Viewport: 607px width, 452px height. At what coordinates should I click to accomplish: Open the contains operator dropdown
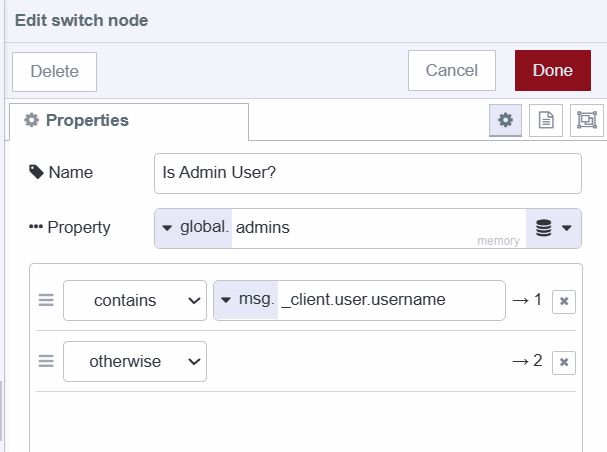pyautogui.click(x=134, y=300)
